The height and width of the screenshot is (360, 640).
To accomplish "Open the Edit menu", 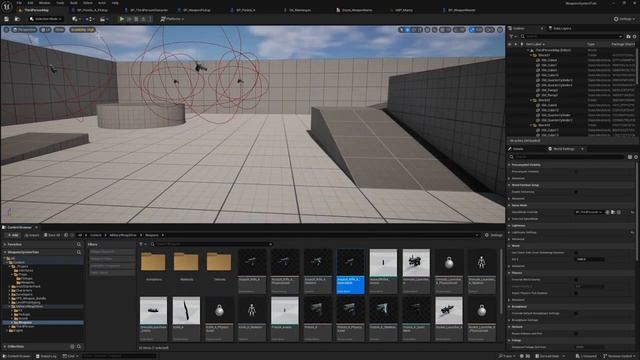I will (x=30, y=3).
